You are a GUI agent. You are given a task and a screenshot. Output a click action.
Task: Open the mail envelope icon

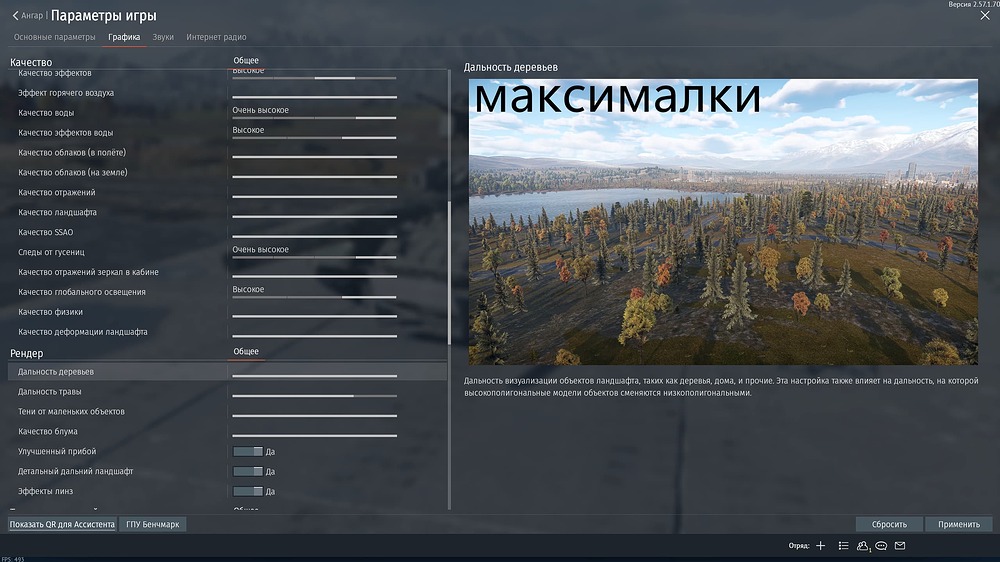(900, 545)
